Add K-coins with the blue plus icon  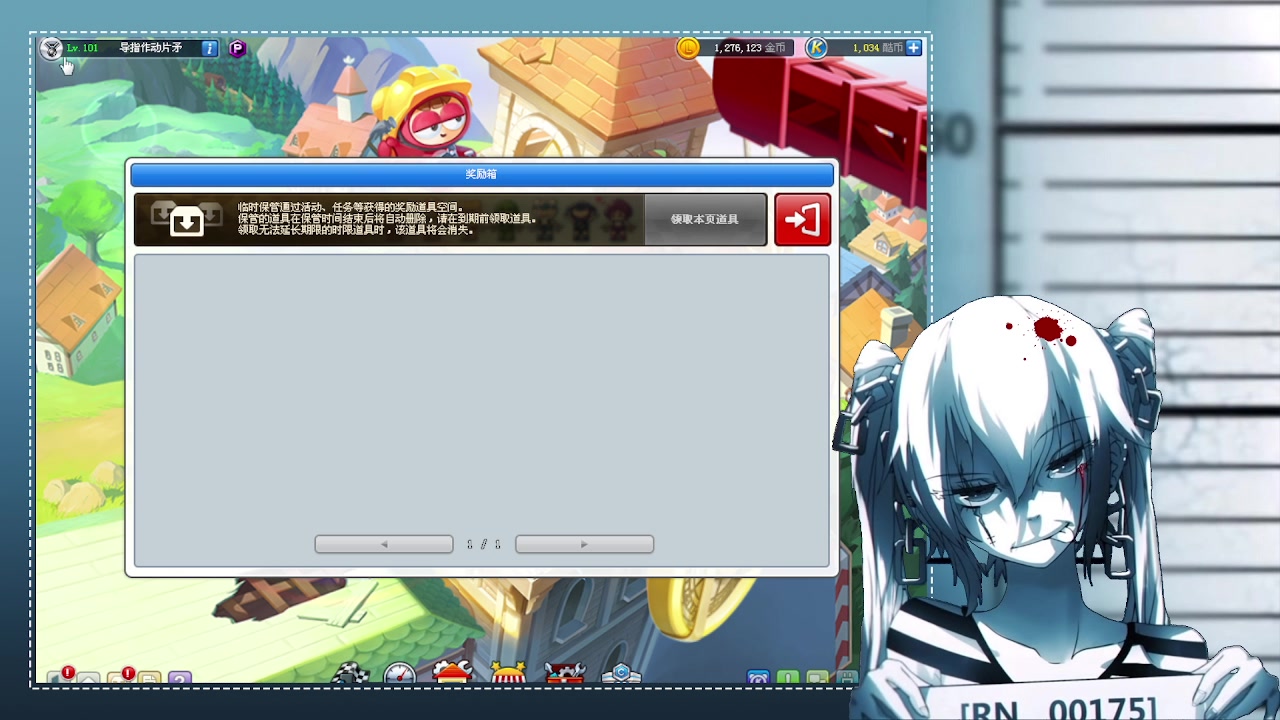913,48
